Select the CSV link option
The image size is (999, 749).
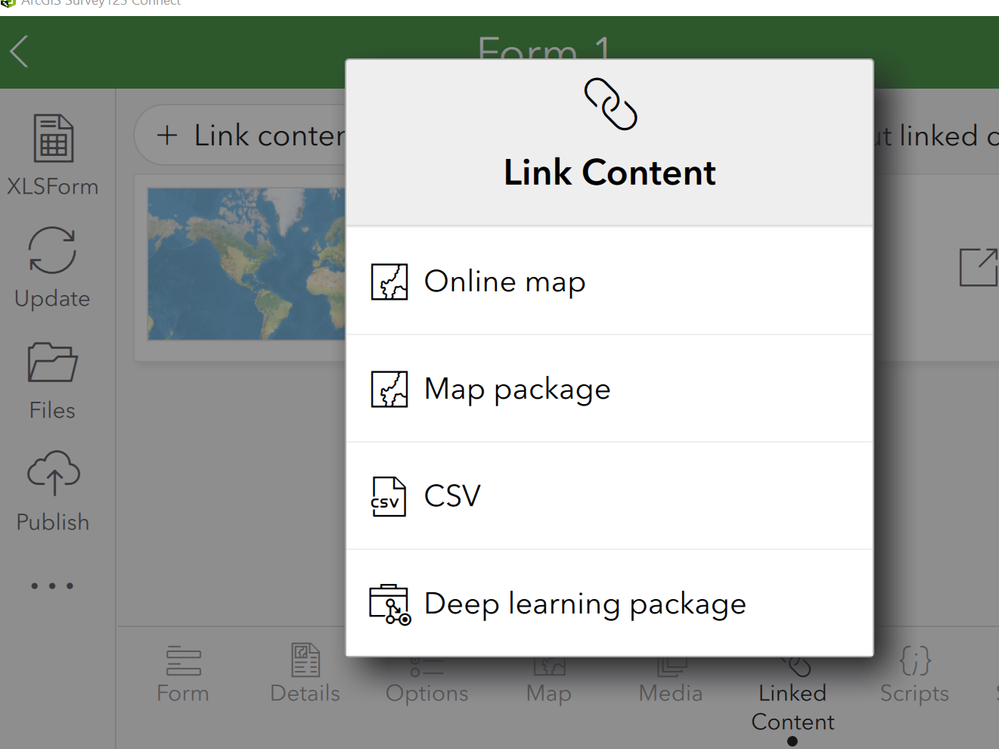[610, 496]
